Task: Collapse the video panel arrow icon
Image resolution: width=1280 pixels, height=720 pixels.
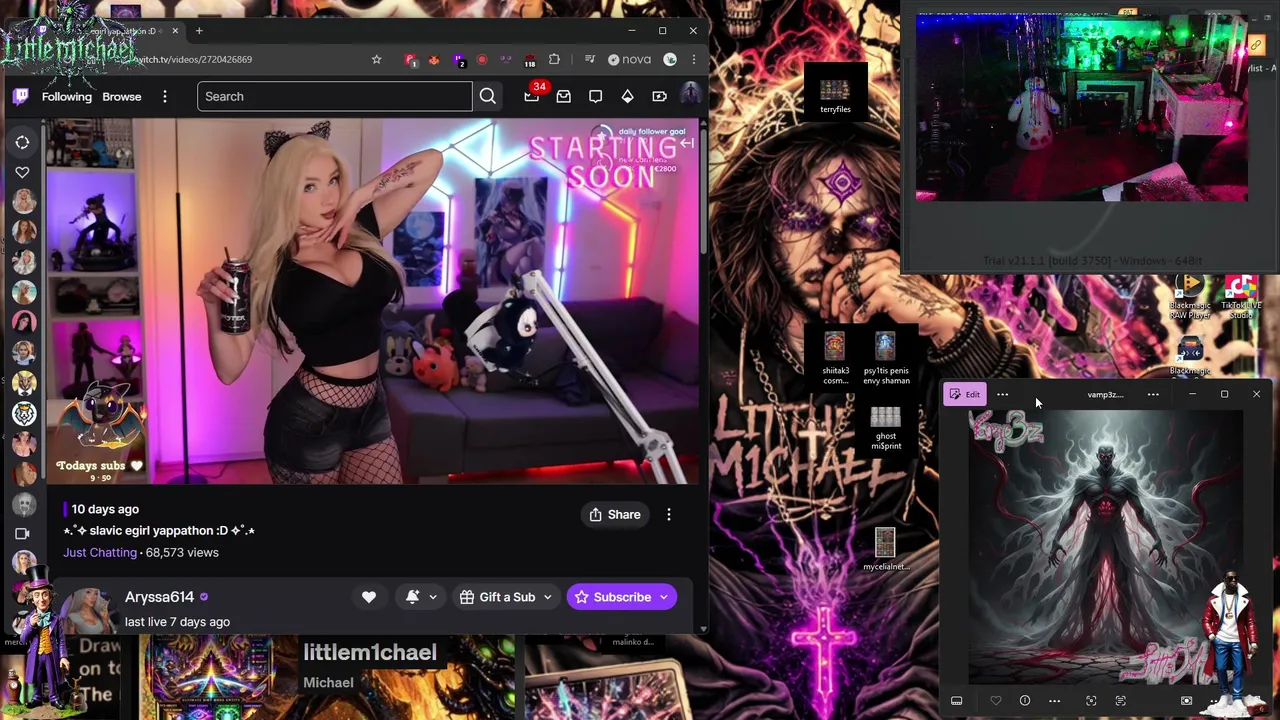Action: (x=687, y=143)
